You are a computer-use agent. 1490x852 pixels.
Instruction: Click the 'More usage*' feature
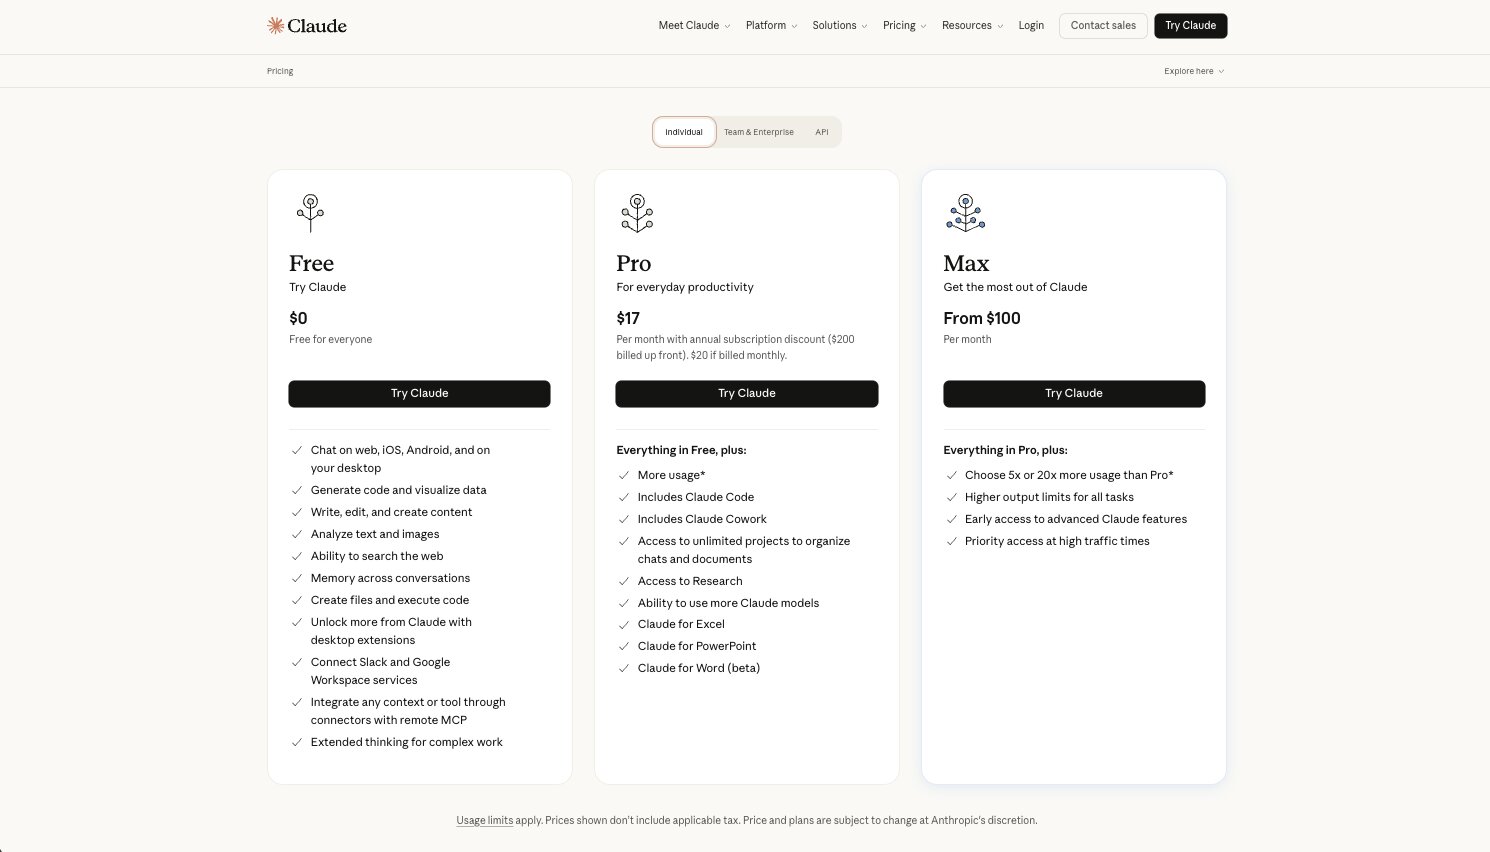pyautogui.click(x=672, y=475)
